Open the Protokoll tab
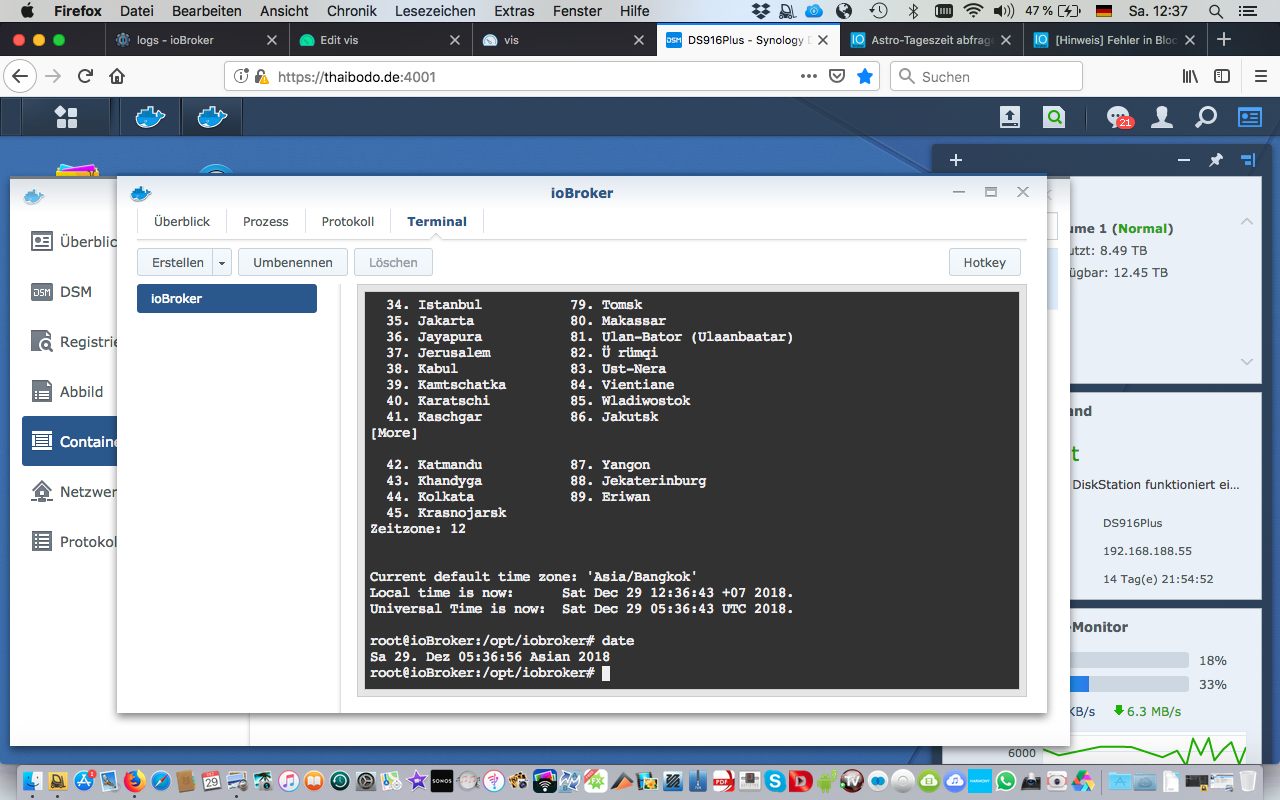 (x=348, y=221)
